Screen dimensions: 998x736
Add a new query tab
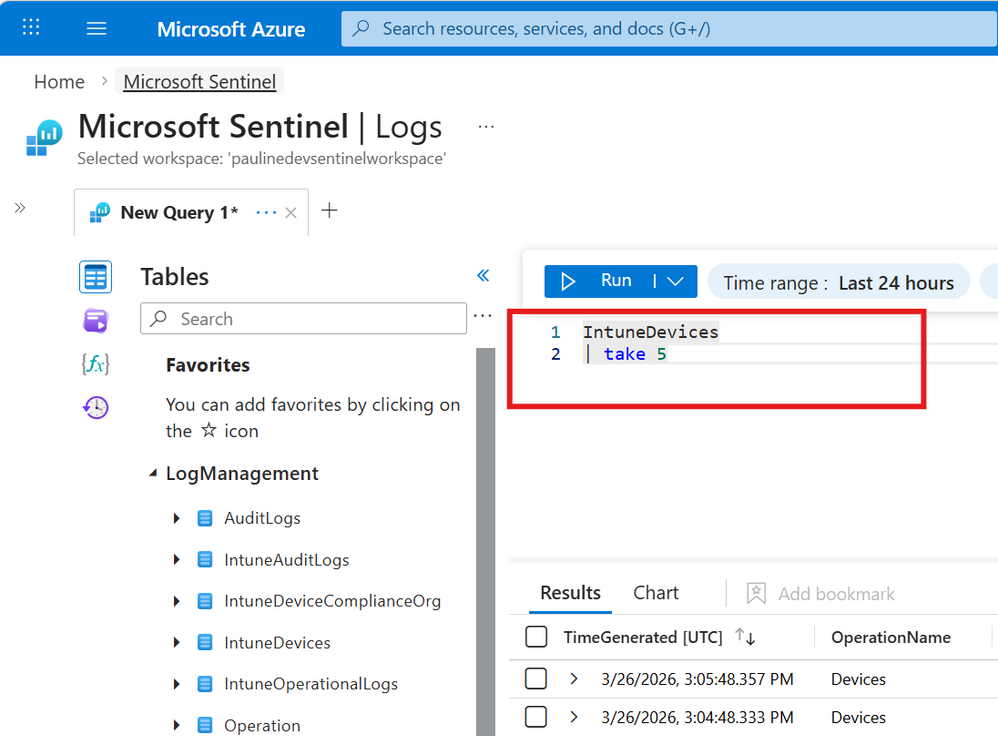coord(329,211)
